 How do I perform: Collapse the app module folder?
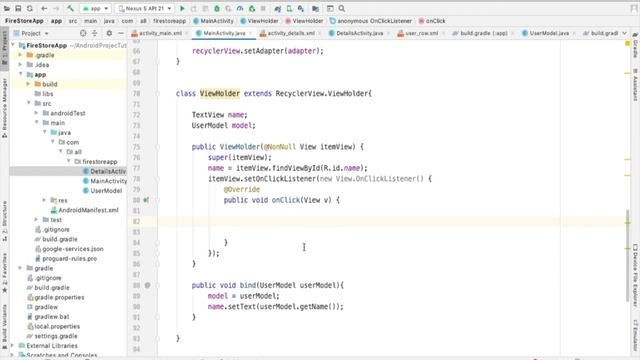point(20,74)
